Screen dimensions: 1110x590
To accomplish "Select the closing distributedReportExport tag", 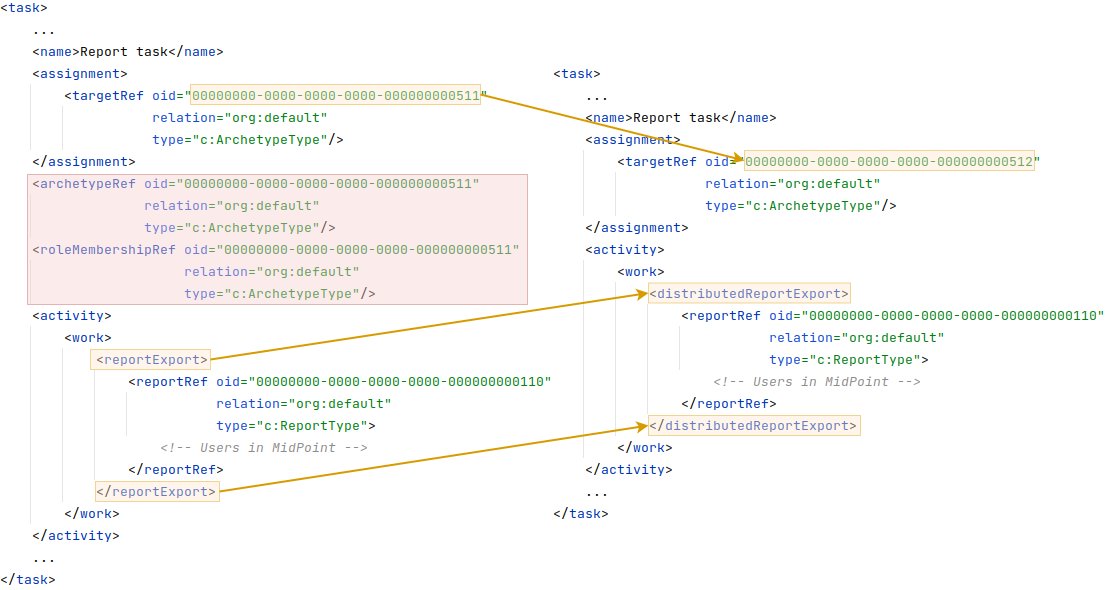I will pyautogui.click(x=753, y=425).
